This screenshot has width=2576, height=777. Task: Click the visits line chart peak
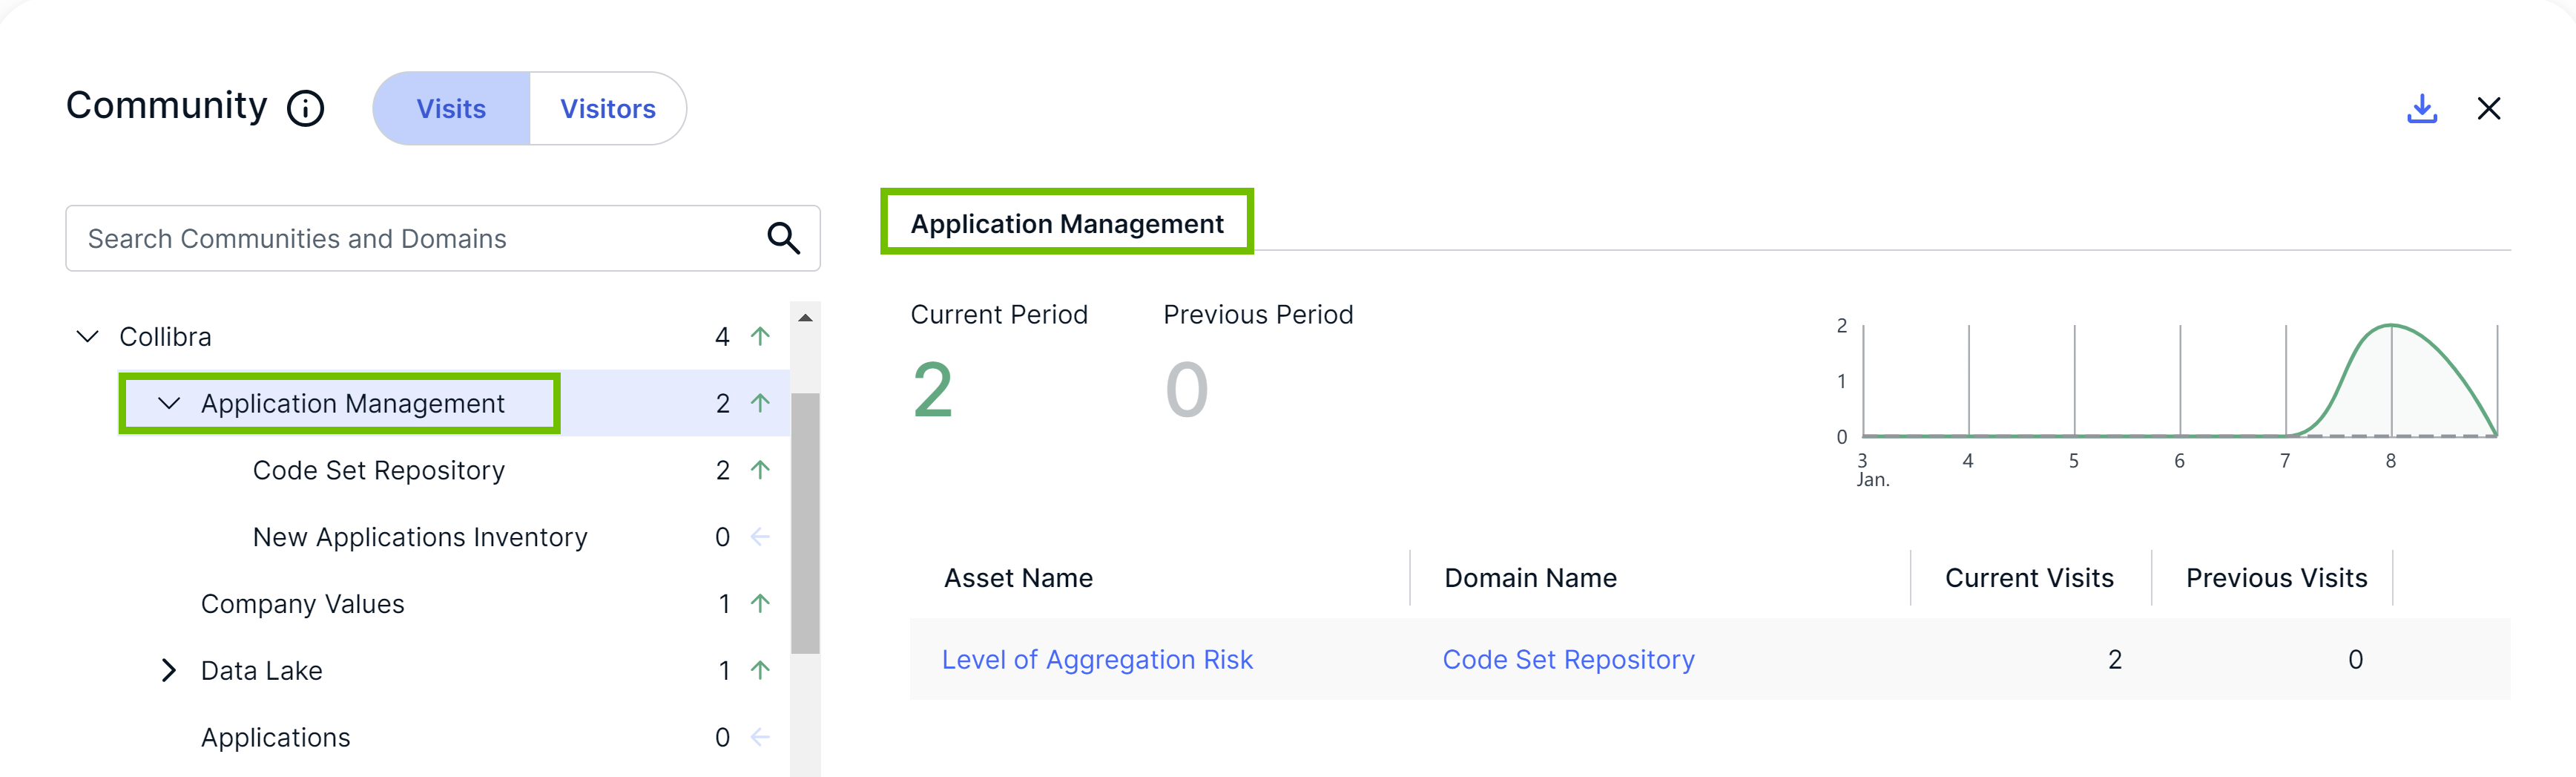click(x=2391, y=325)
